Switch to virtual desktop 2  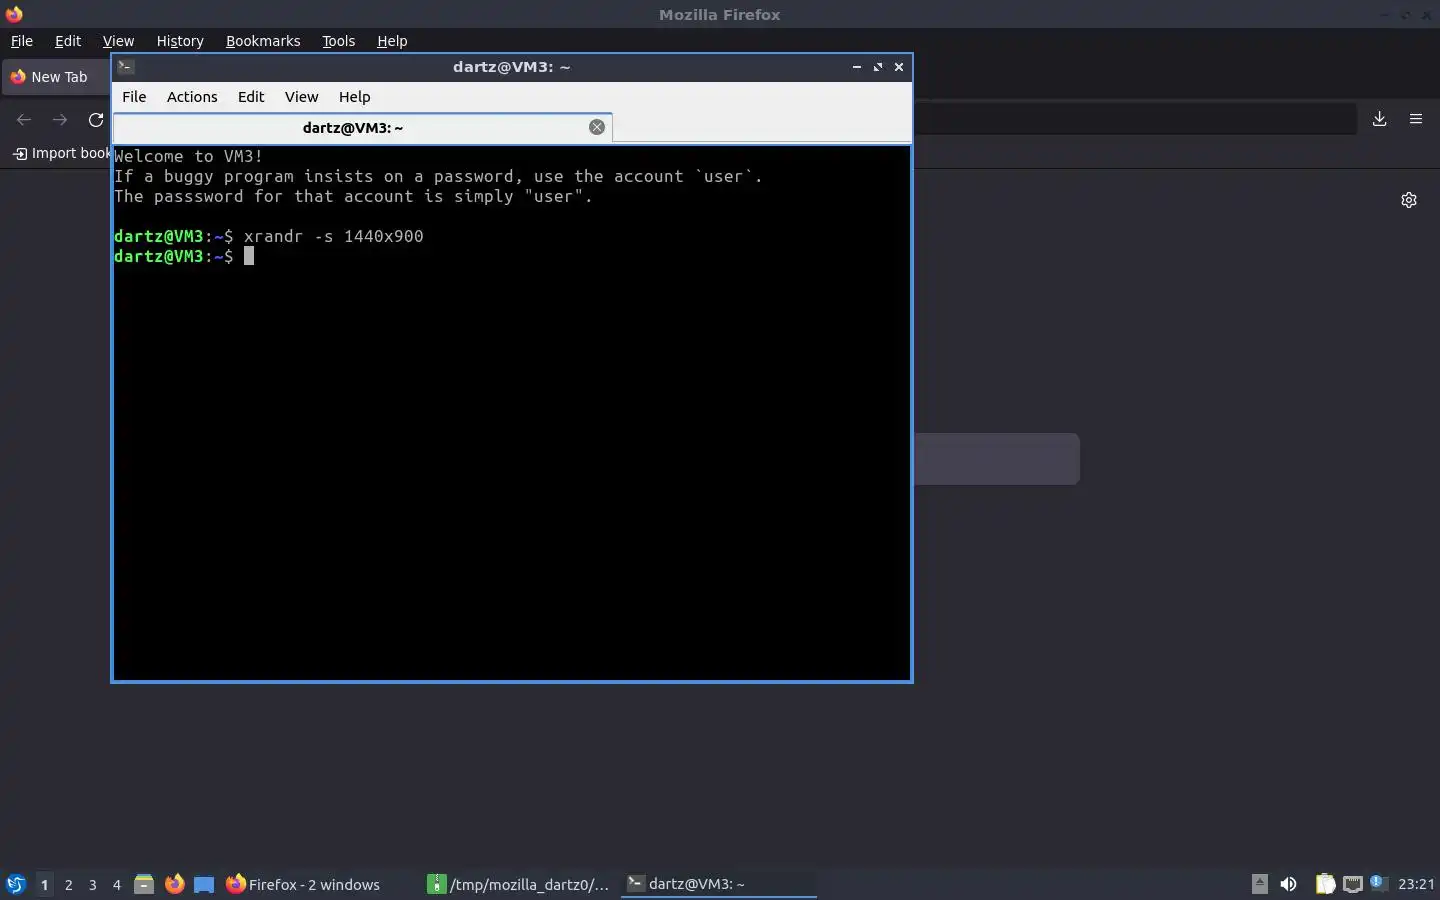pos(68,884)
